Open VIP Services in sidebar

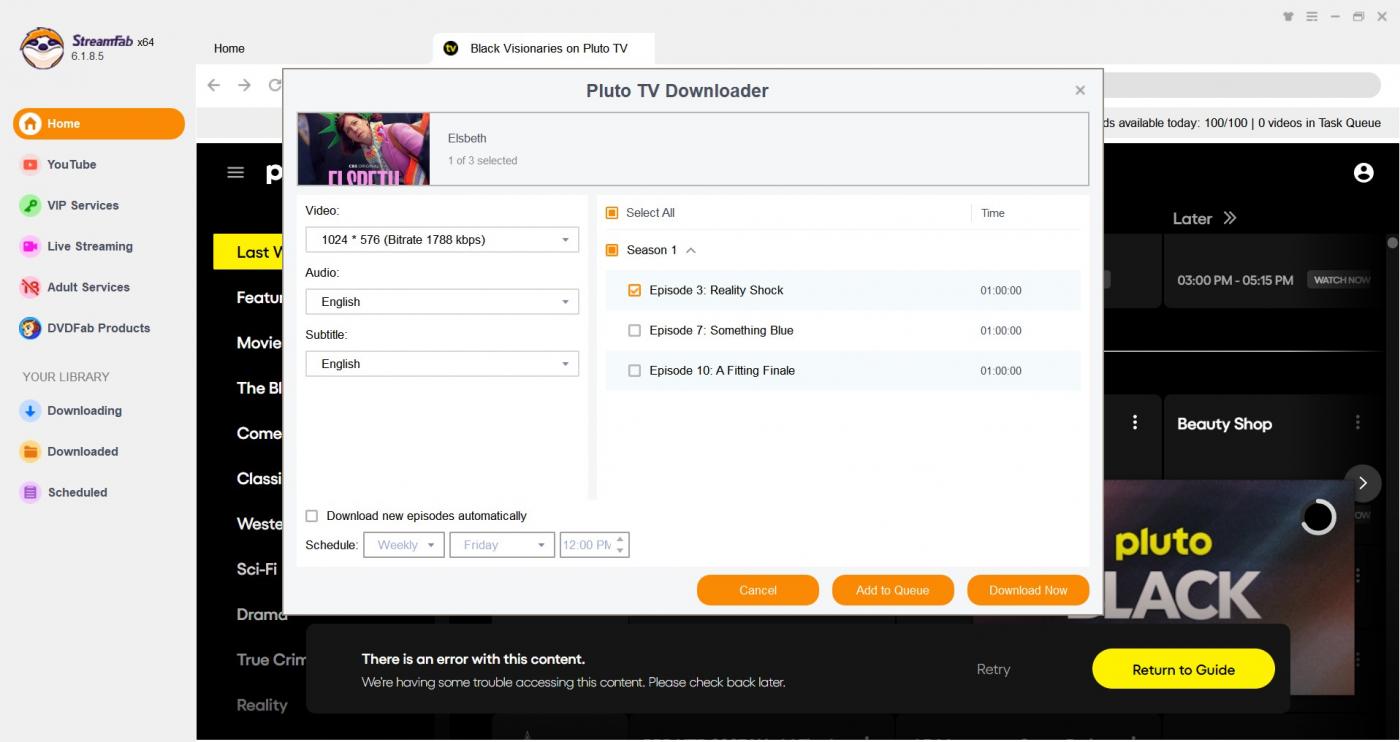tap(82, 206)
